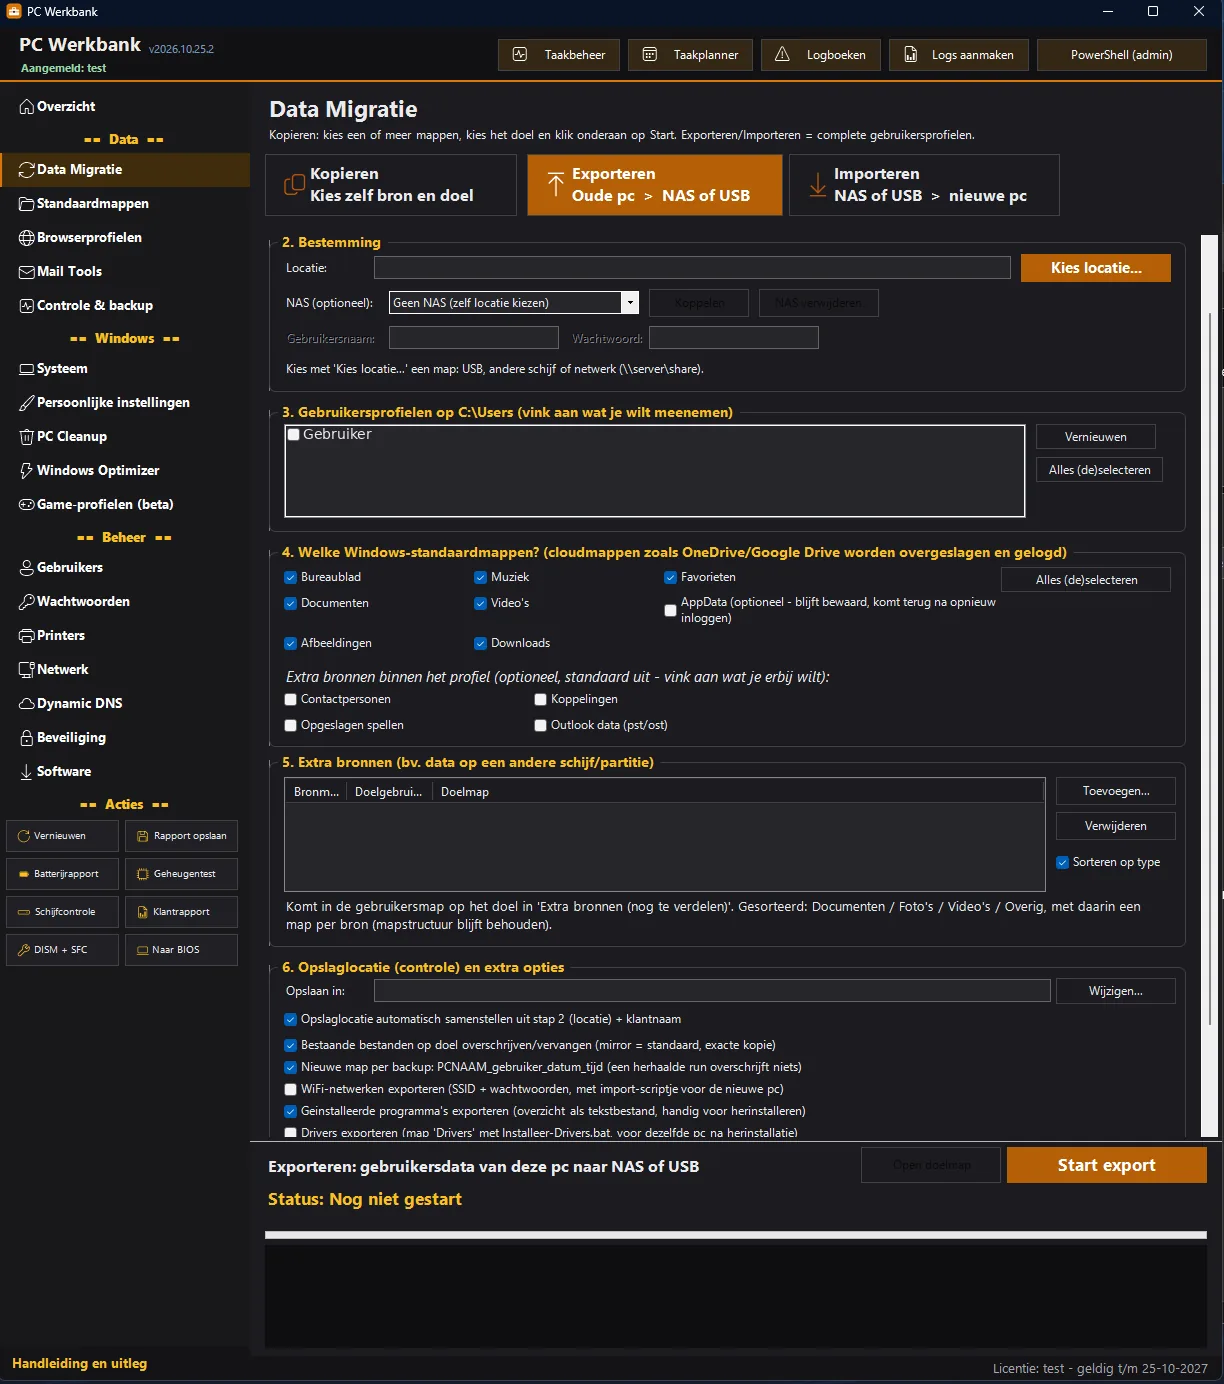
Task: Click the Mail Tools envelope icon
Action: (27, 272)
